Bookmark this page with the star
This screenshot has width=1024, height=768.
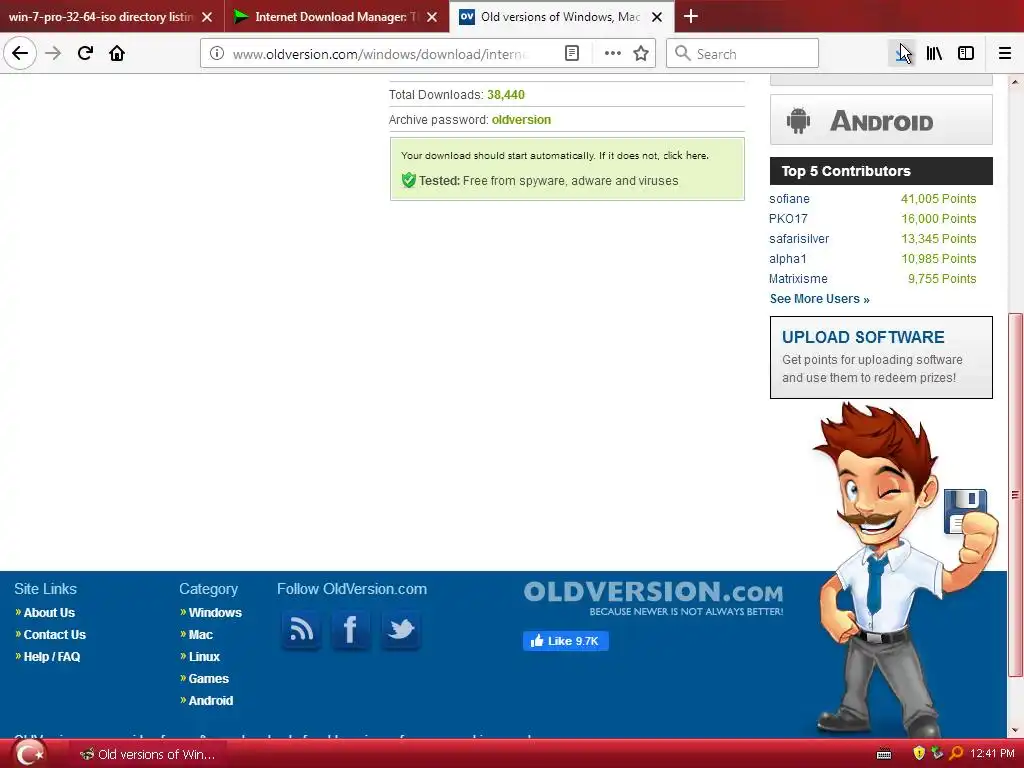[641, 54]
